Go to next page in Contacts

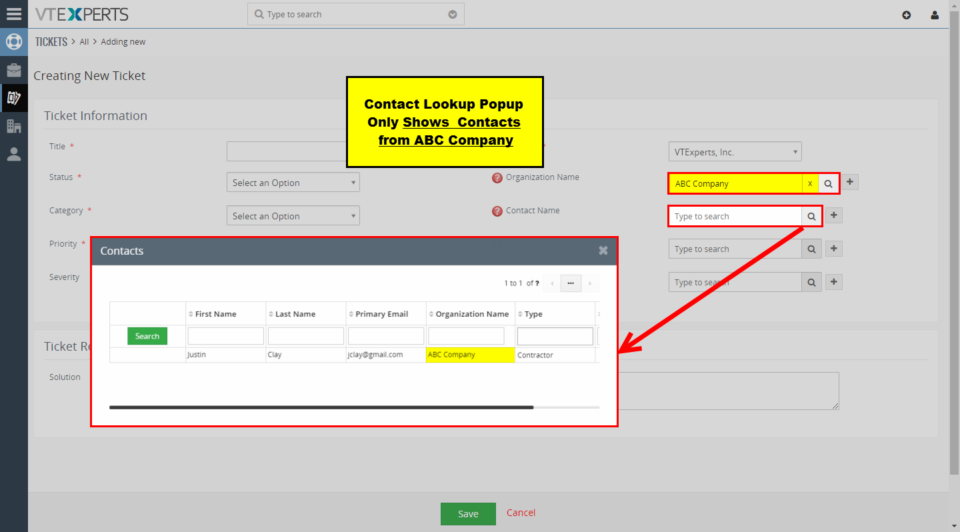pyautogui.click(x=590, y=283)
